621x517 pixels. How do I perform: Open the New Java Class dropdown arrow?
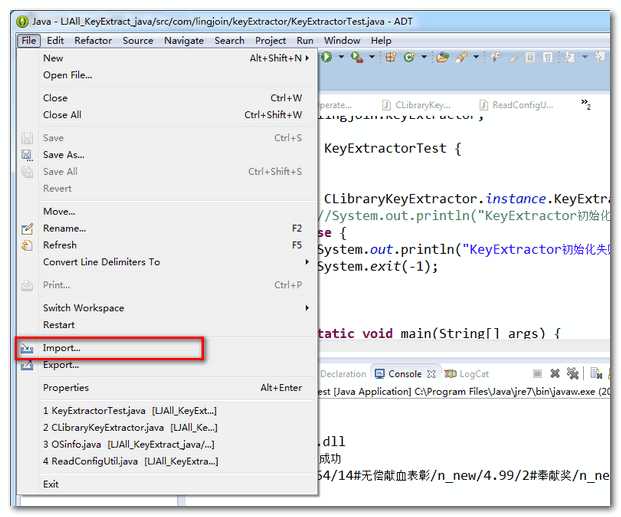424,57
